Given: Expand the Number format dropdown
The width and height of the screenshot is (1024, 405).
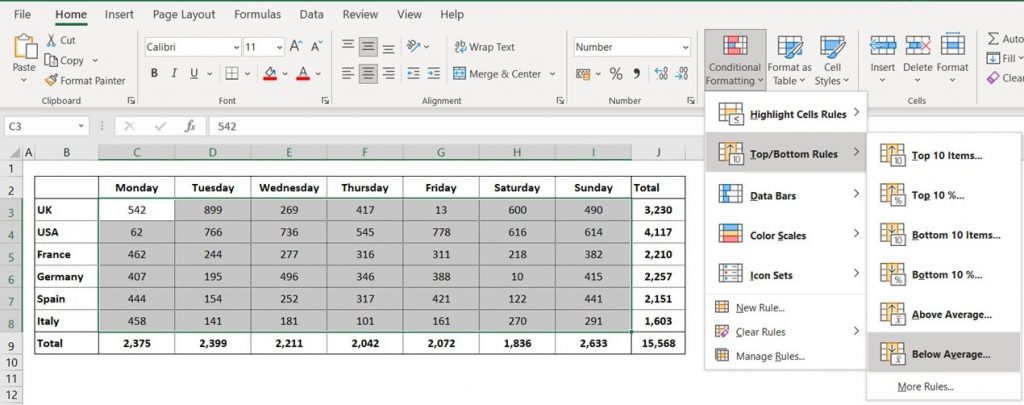Looking at the screenshot, I should 685,47.
